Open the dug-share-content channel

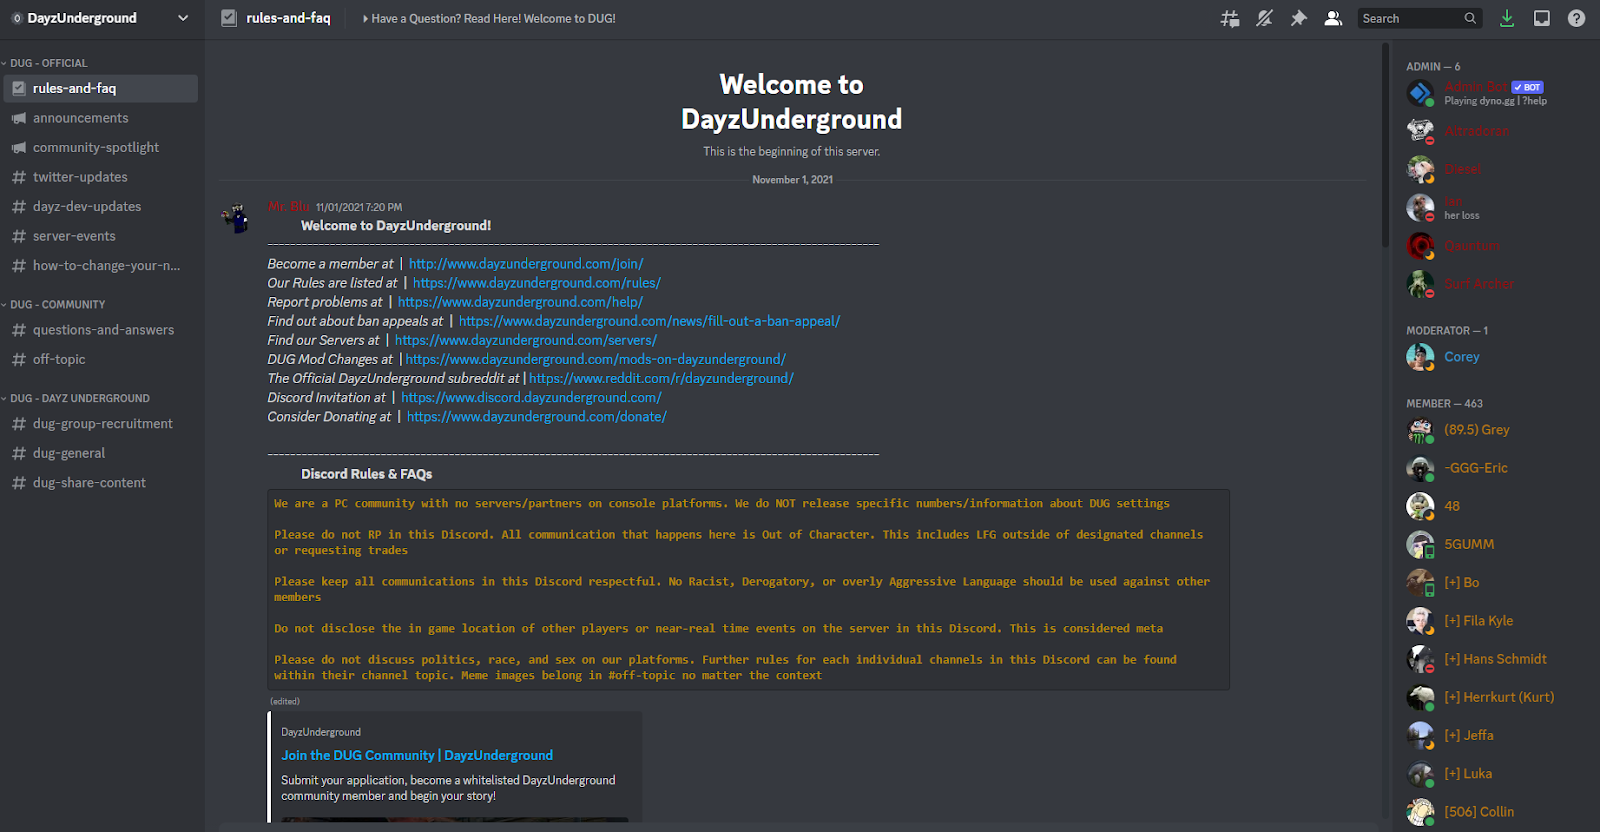click(101, 482)
